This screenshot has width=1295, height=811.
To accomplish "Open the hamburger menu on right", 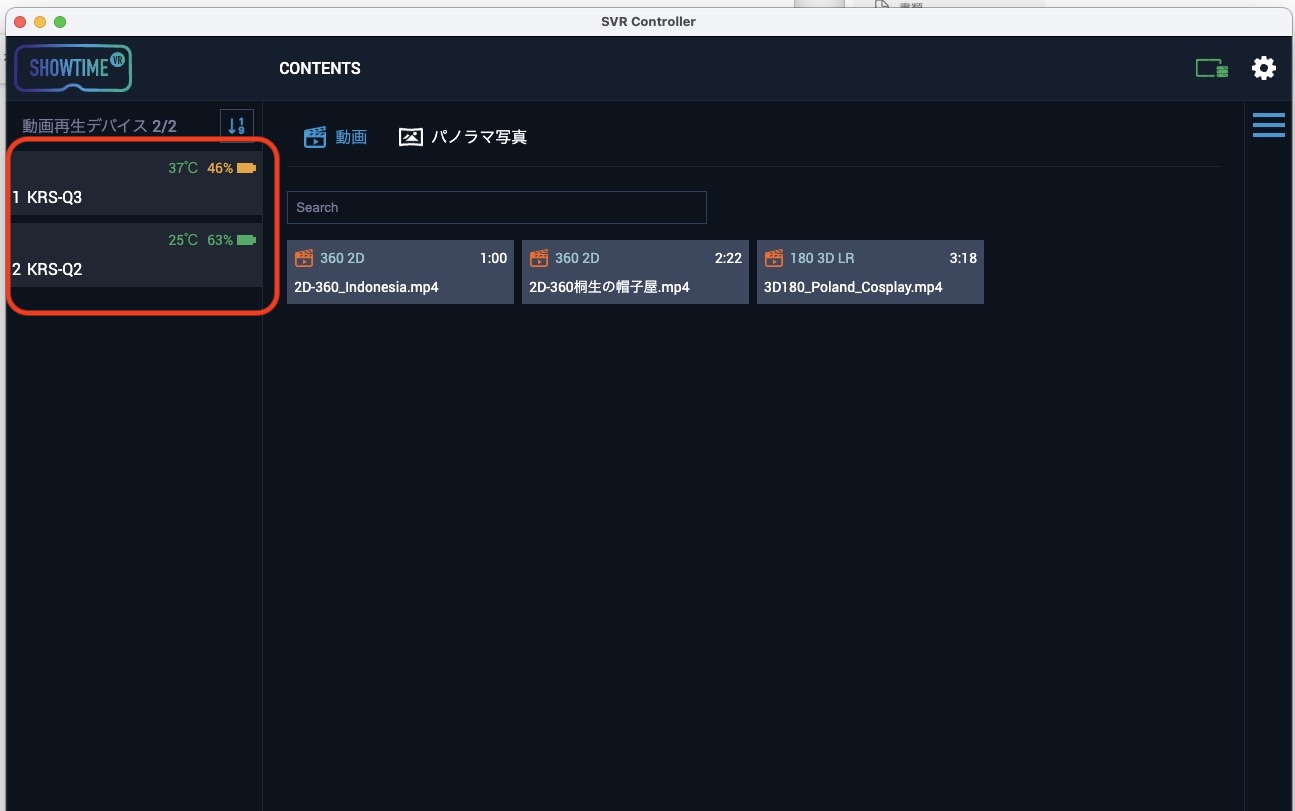I will pos(1268,125).
